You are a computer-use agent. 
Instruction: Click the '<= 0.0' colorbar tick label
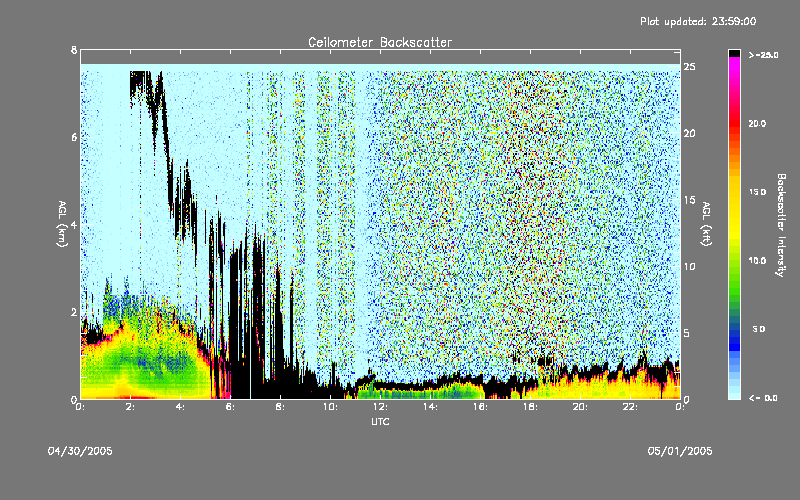click(763, 397)
